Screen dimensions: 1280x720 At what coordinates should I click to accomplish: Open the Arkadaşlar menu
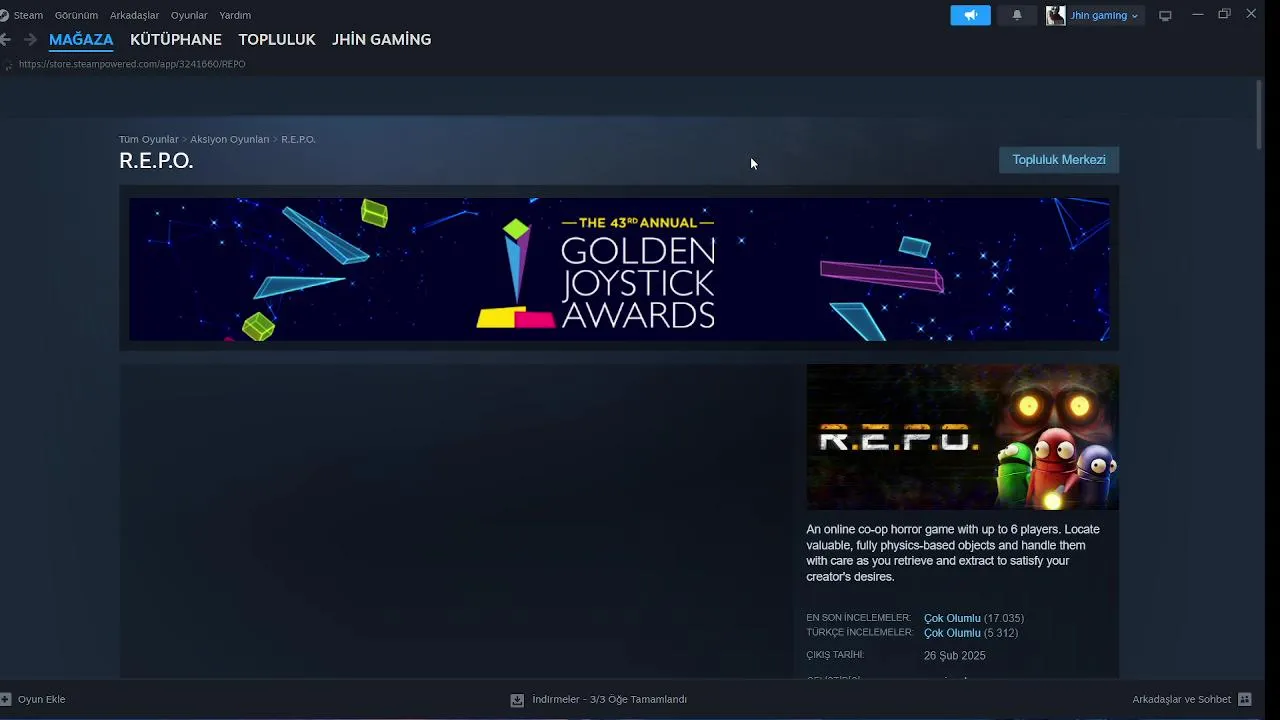(x=134, y=15)
